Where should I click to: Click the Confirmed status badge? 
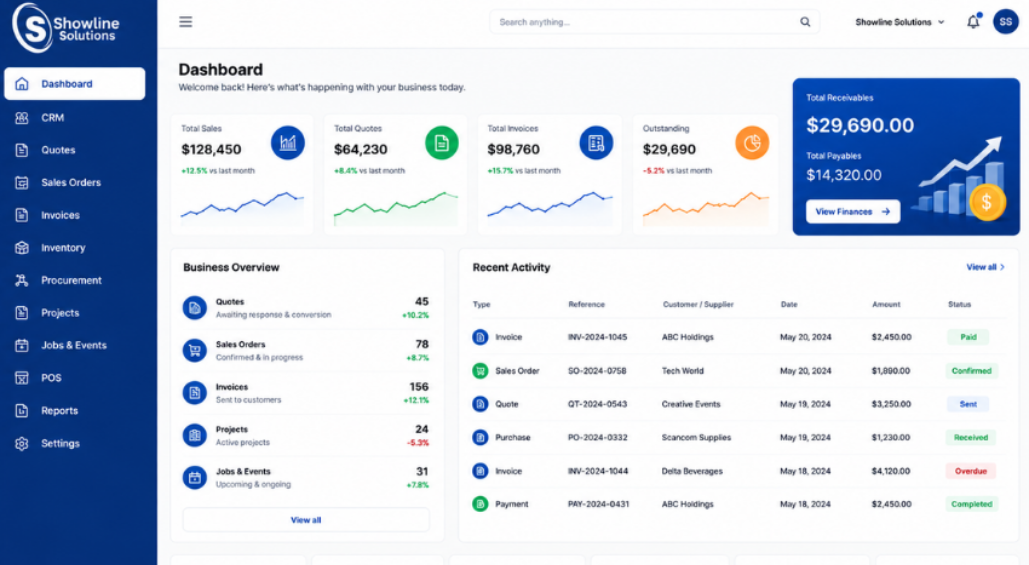(x=971, y=371)
